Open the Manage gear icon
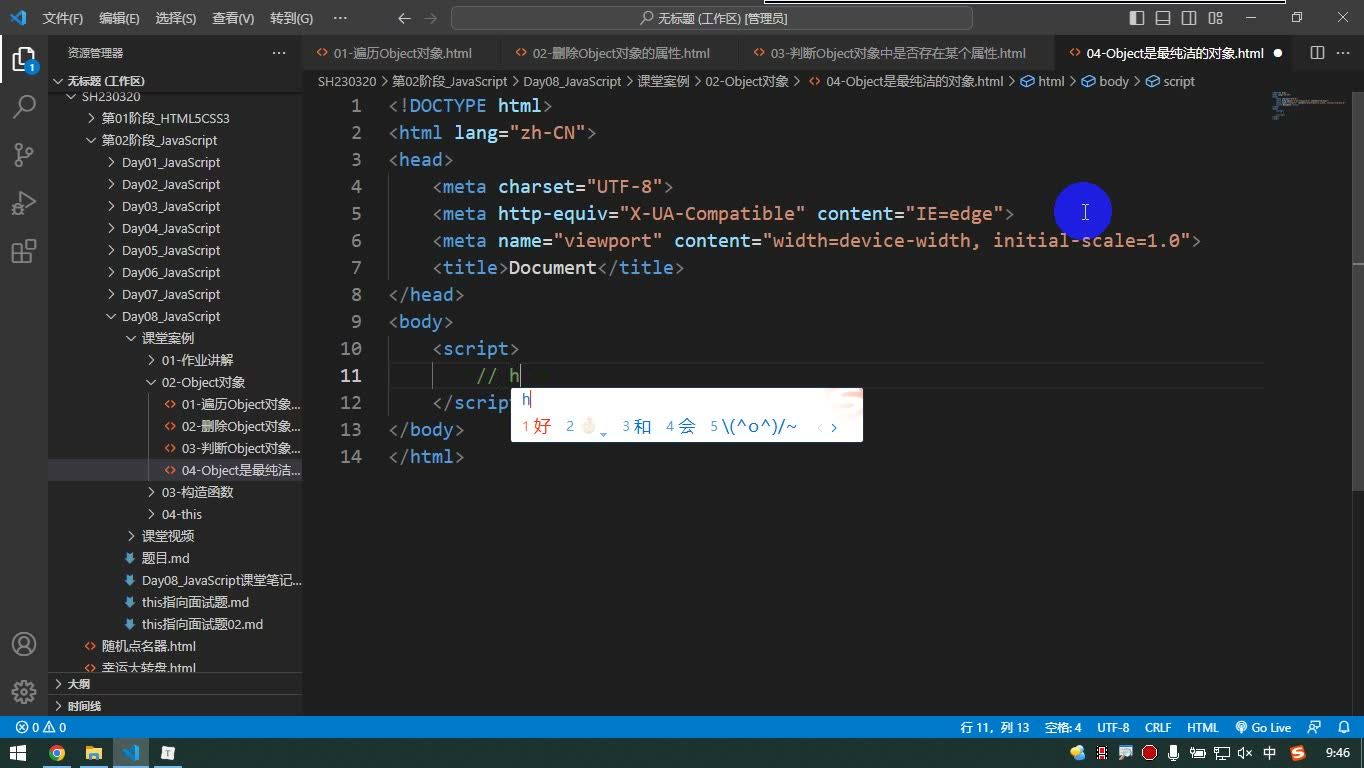The image size is (1364, 768). 24,691
